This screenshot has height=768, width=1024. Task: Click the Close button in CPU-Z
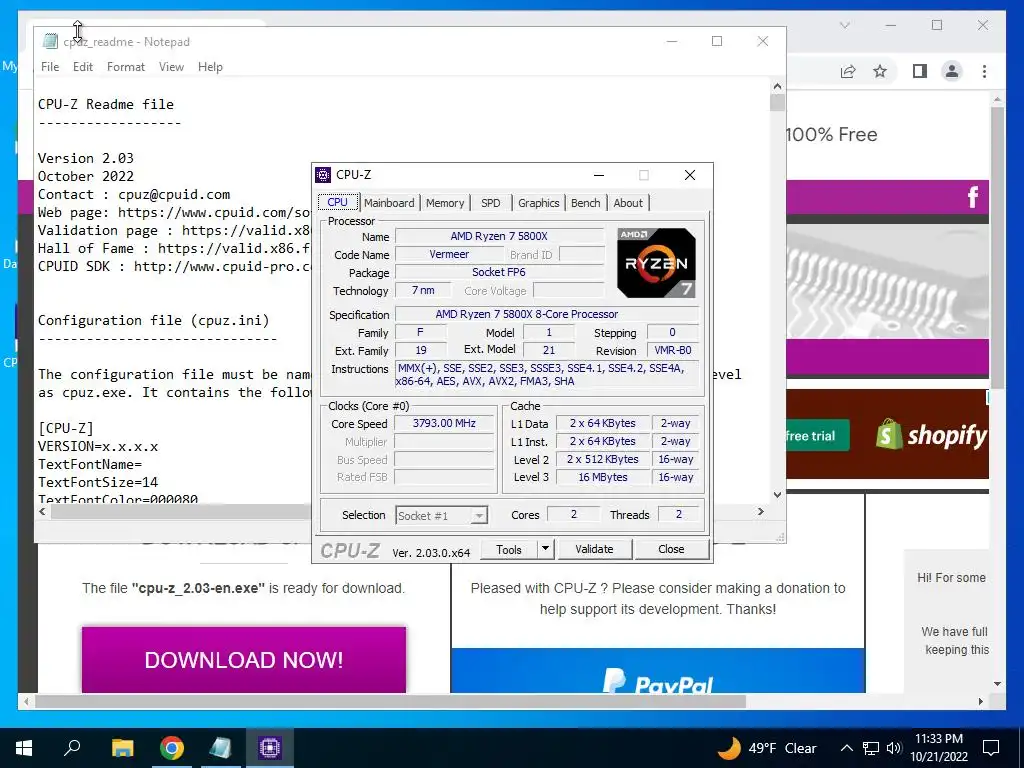point(671,549)
